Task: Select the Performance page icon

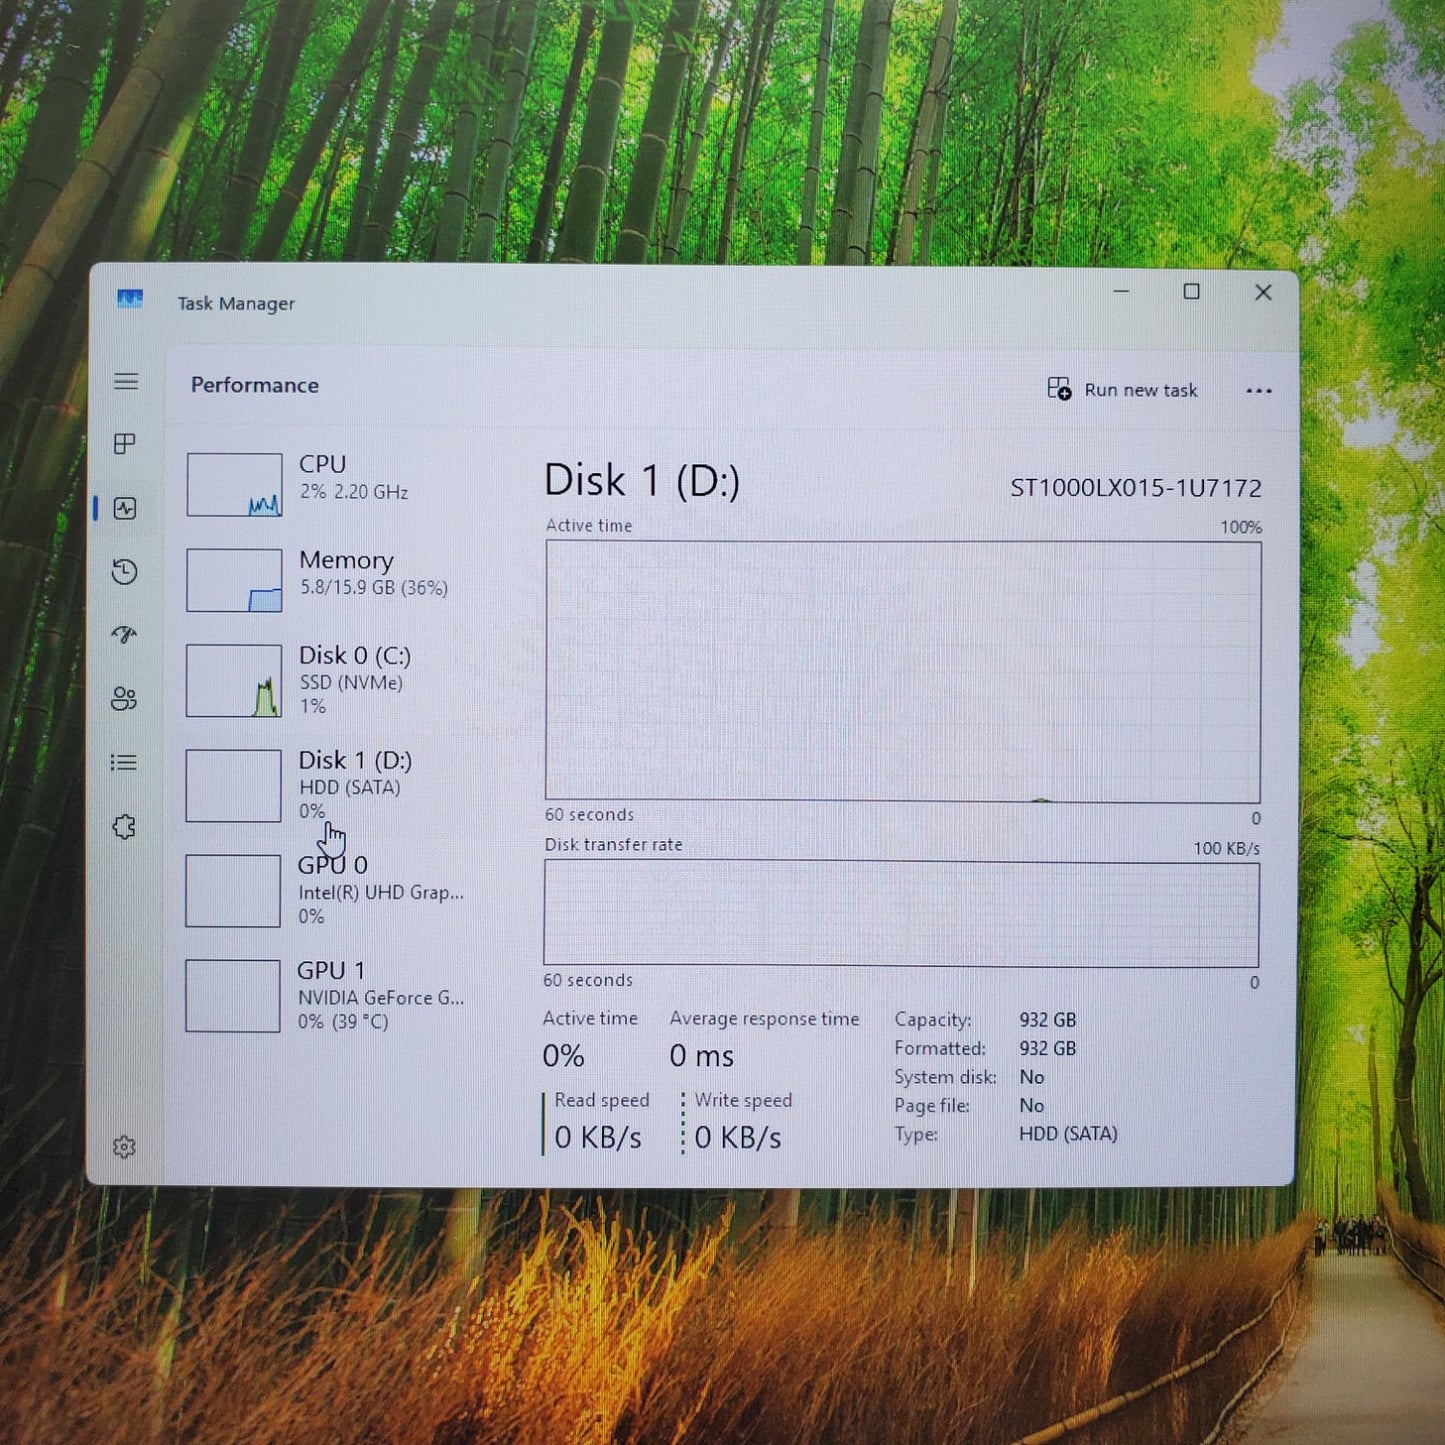Action: [124, 509]
